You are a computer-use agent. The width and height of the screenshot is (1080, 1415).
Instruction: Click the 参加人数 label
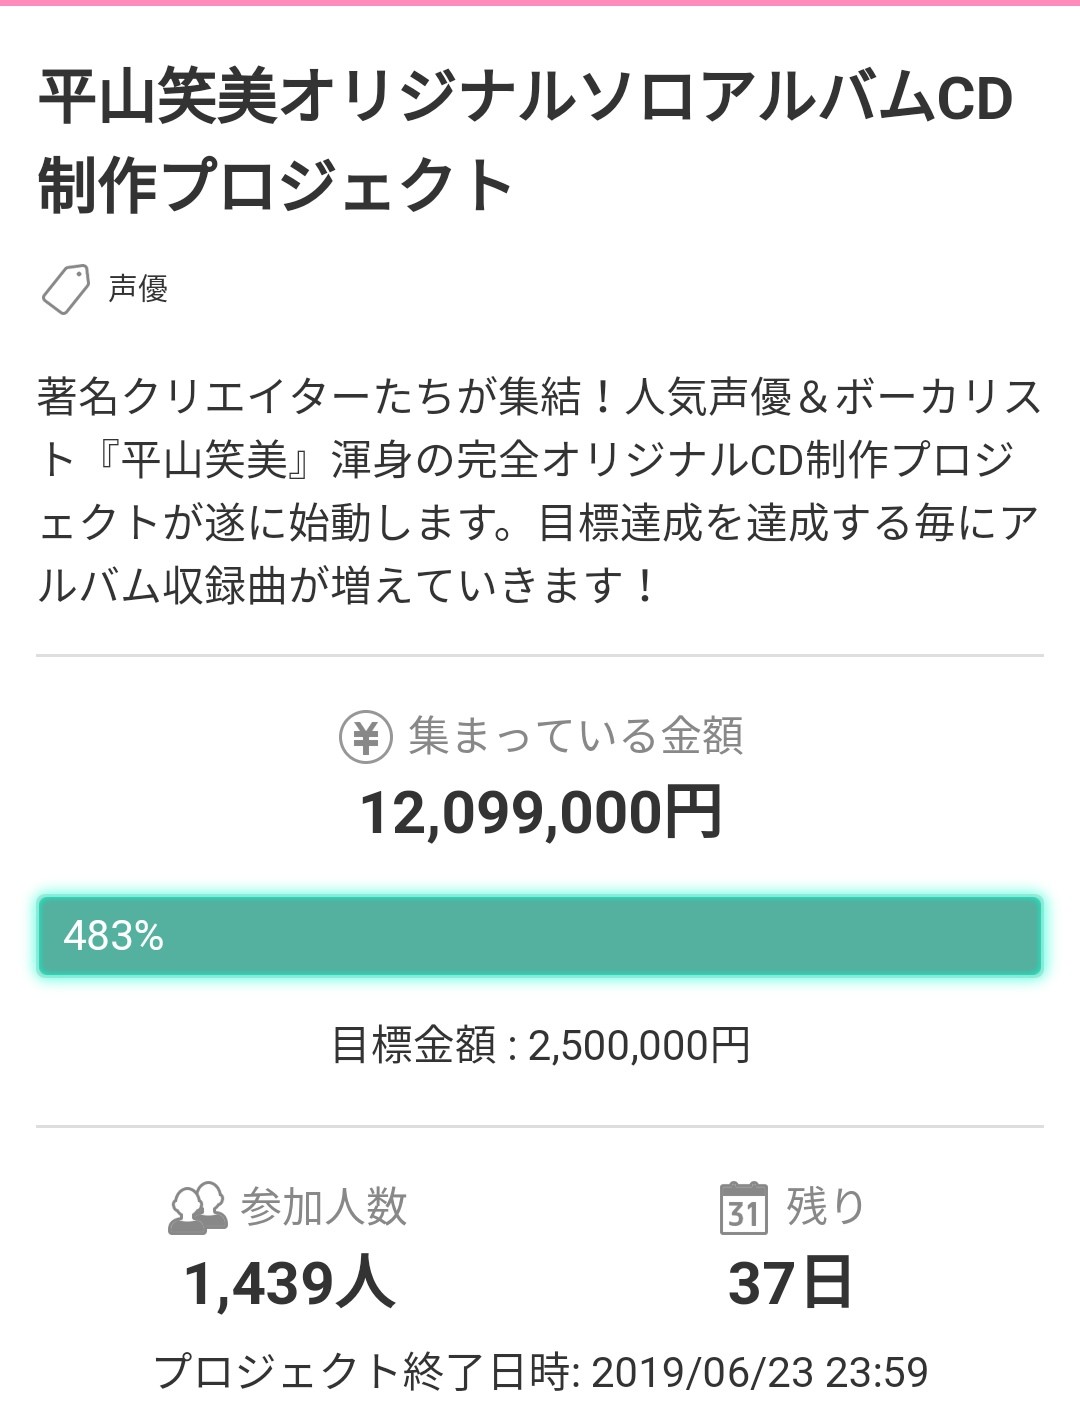(x=323, y=1207)
